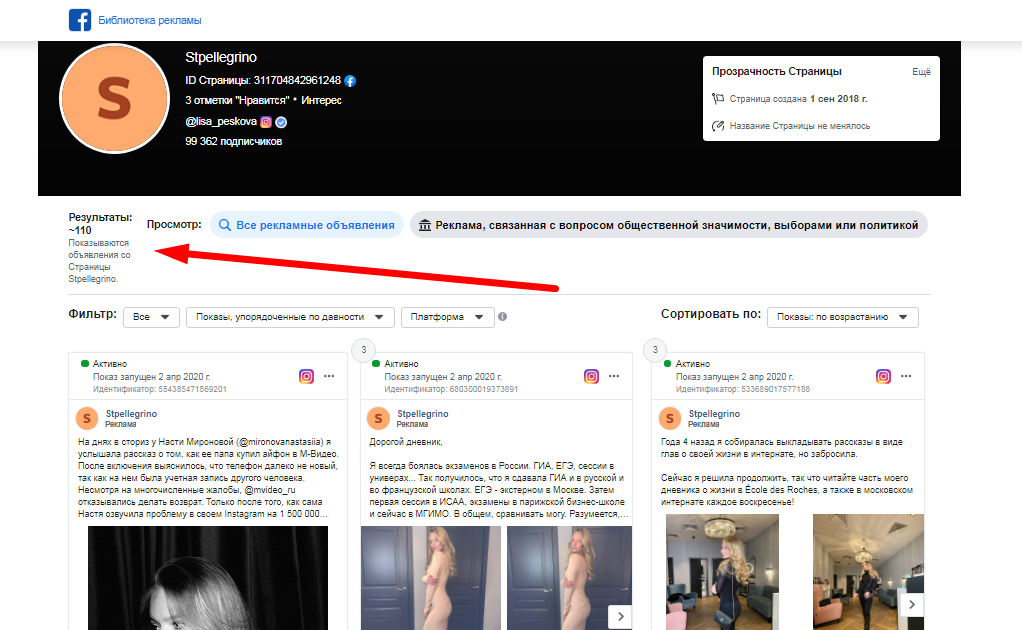Select the Все рекламные объявления tab
This screenshot has width=1022, height=630.
306,225
